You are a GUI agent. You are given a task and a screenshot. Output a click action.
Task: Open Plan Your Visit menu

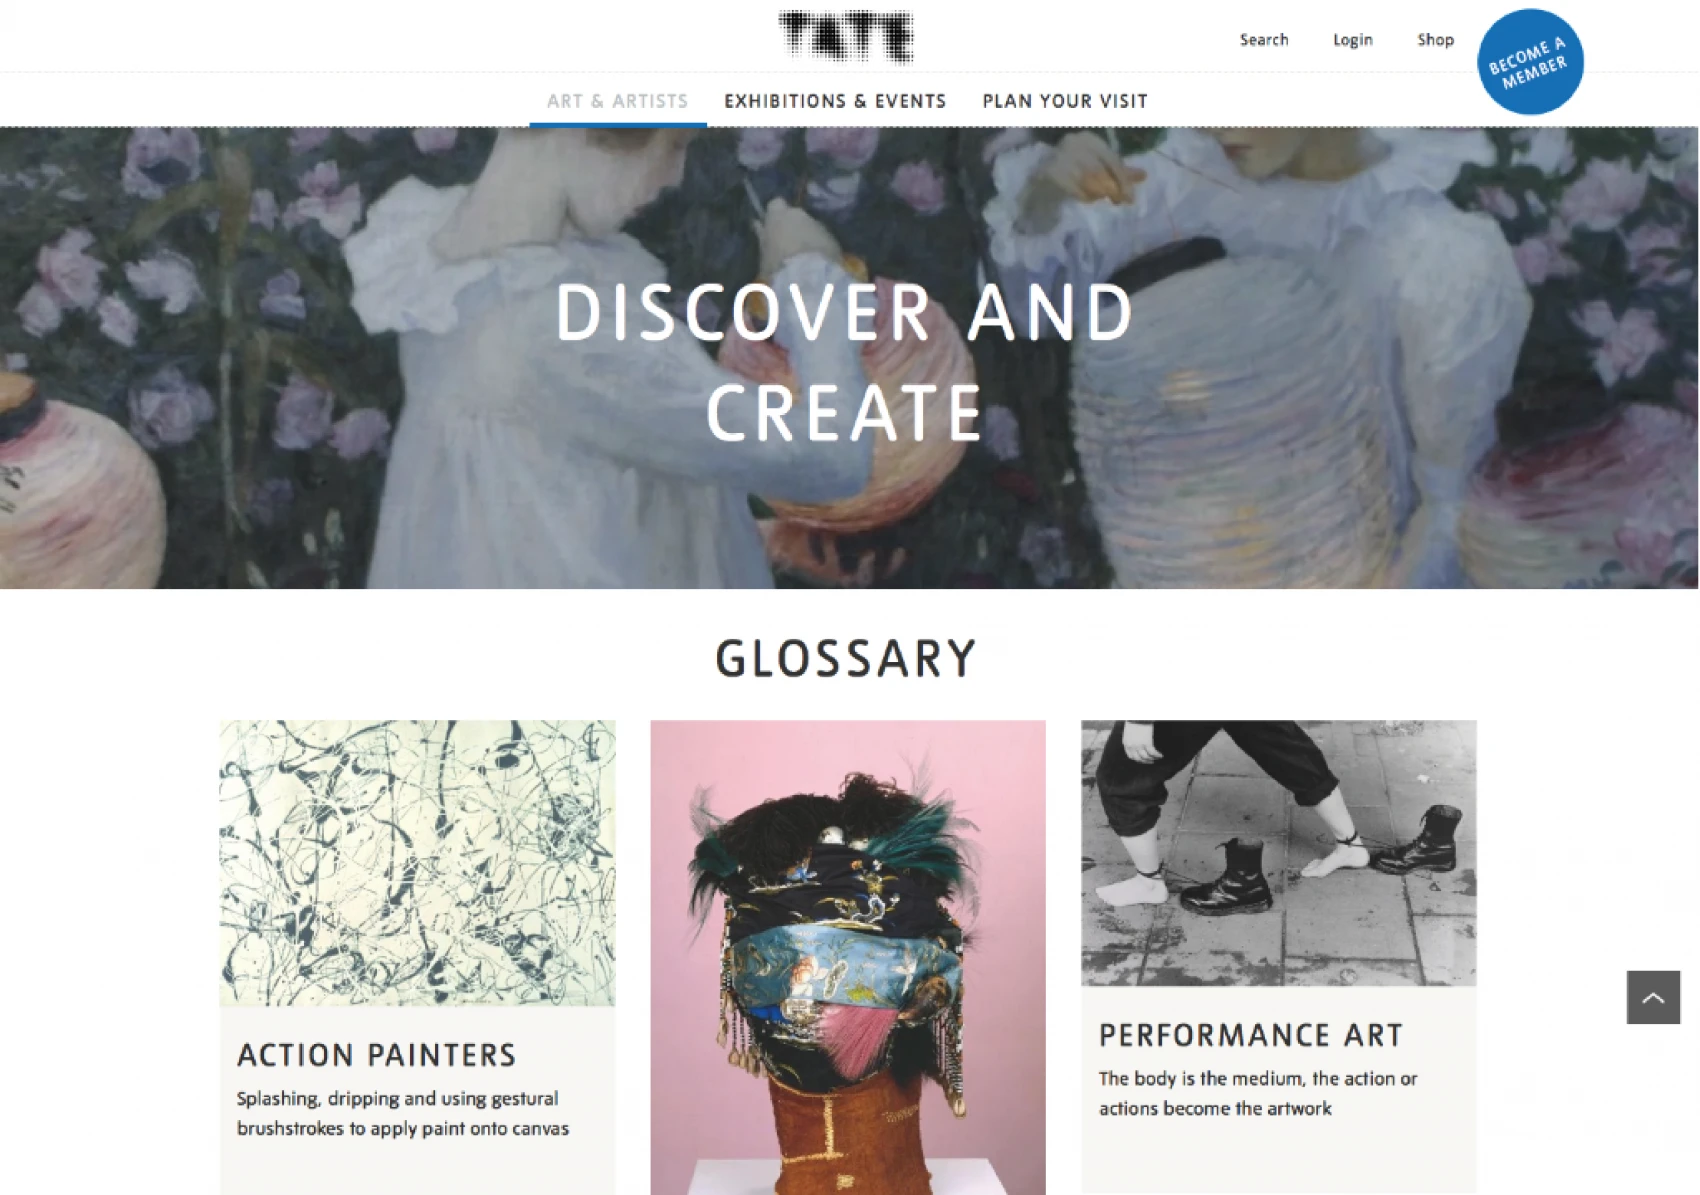click(1065, 101)
